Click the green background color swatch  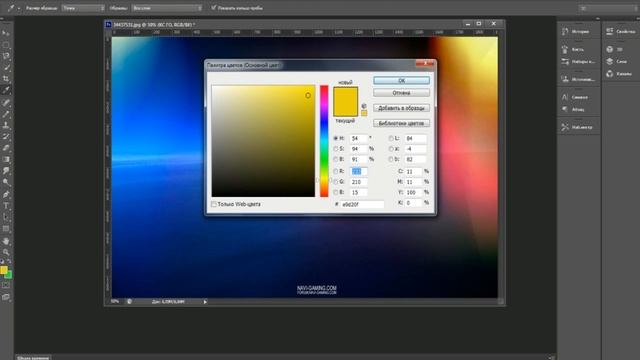coord(9,275)
